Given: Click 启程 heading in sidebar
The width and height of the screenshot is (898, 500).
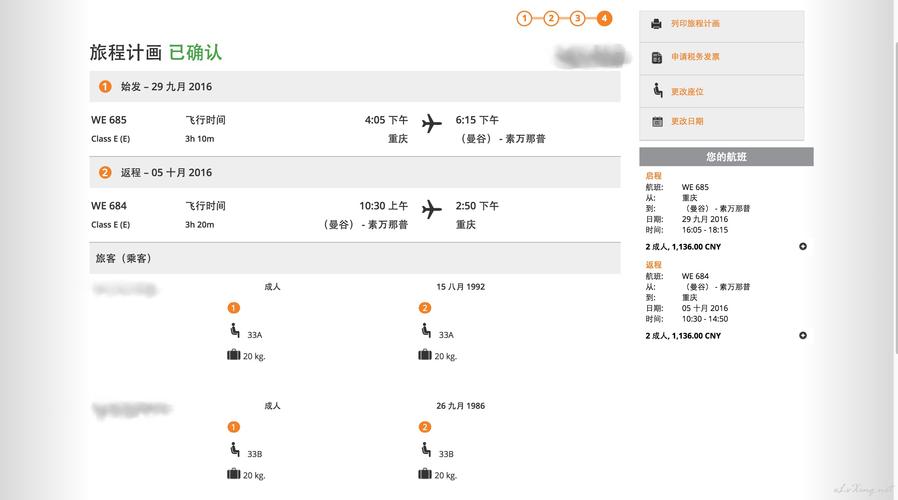Looking at the screenshot, I should click(653, 176).
